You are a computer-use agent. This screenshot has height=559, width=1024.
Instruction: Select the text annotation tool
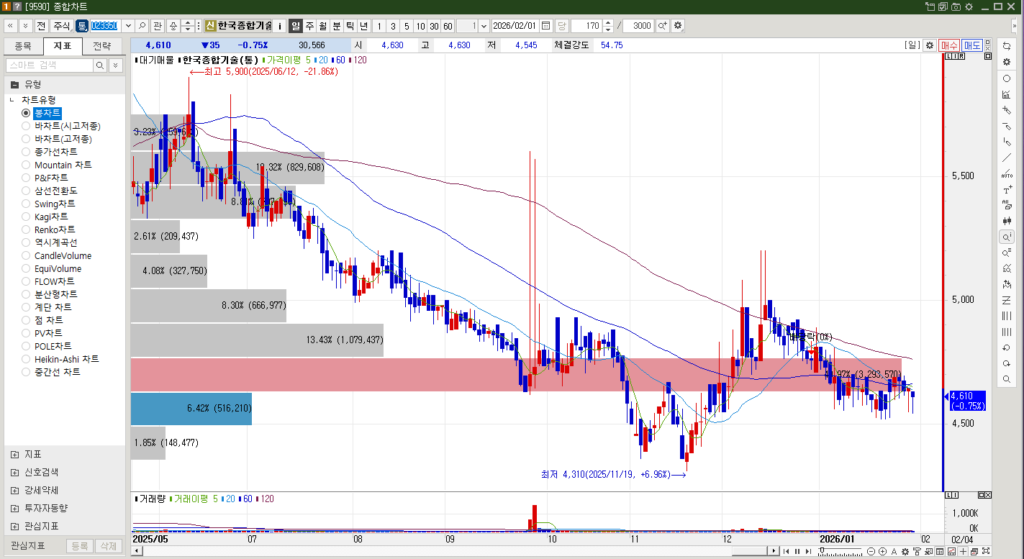click(x=1006, y=190)
